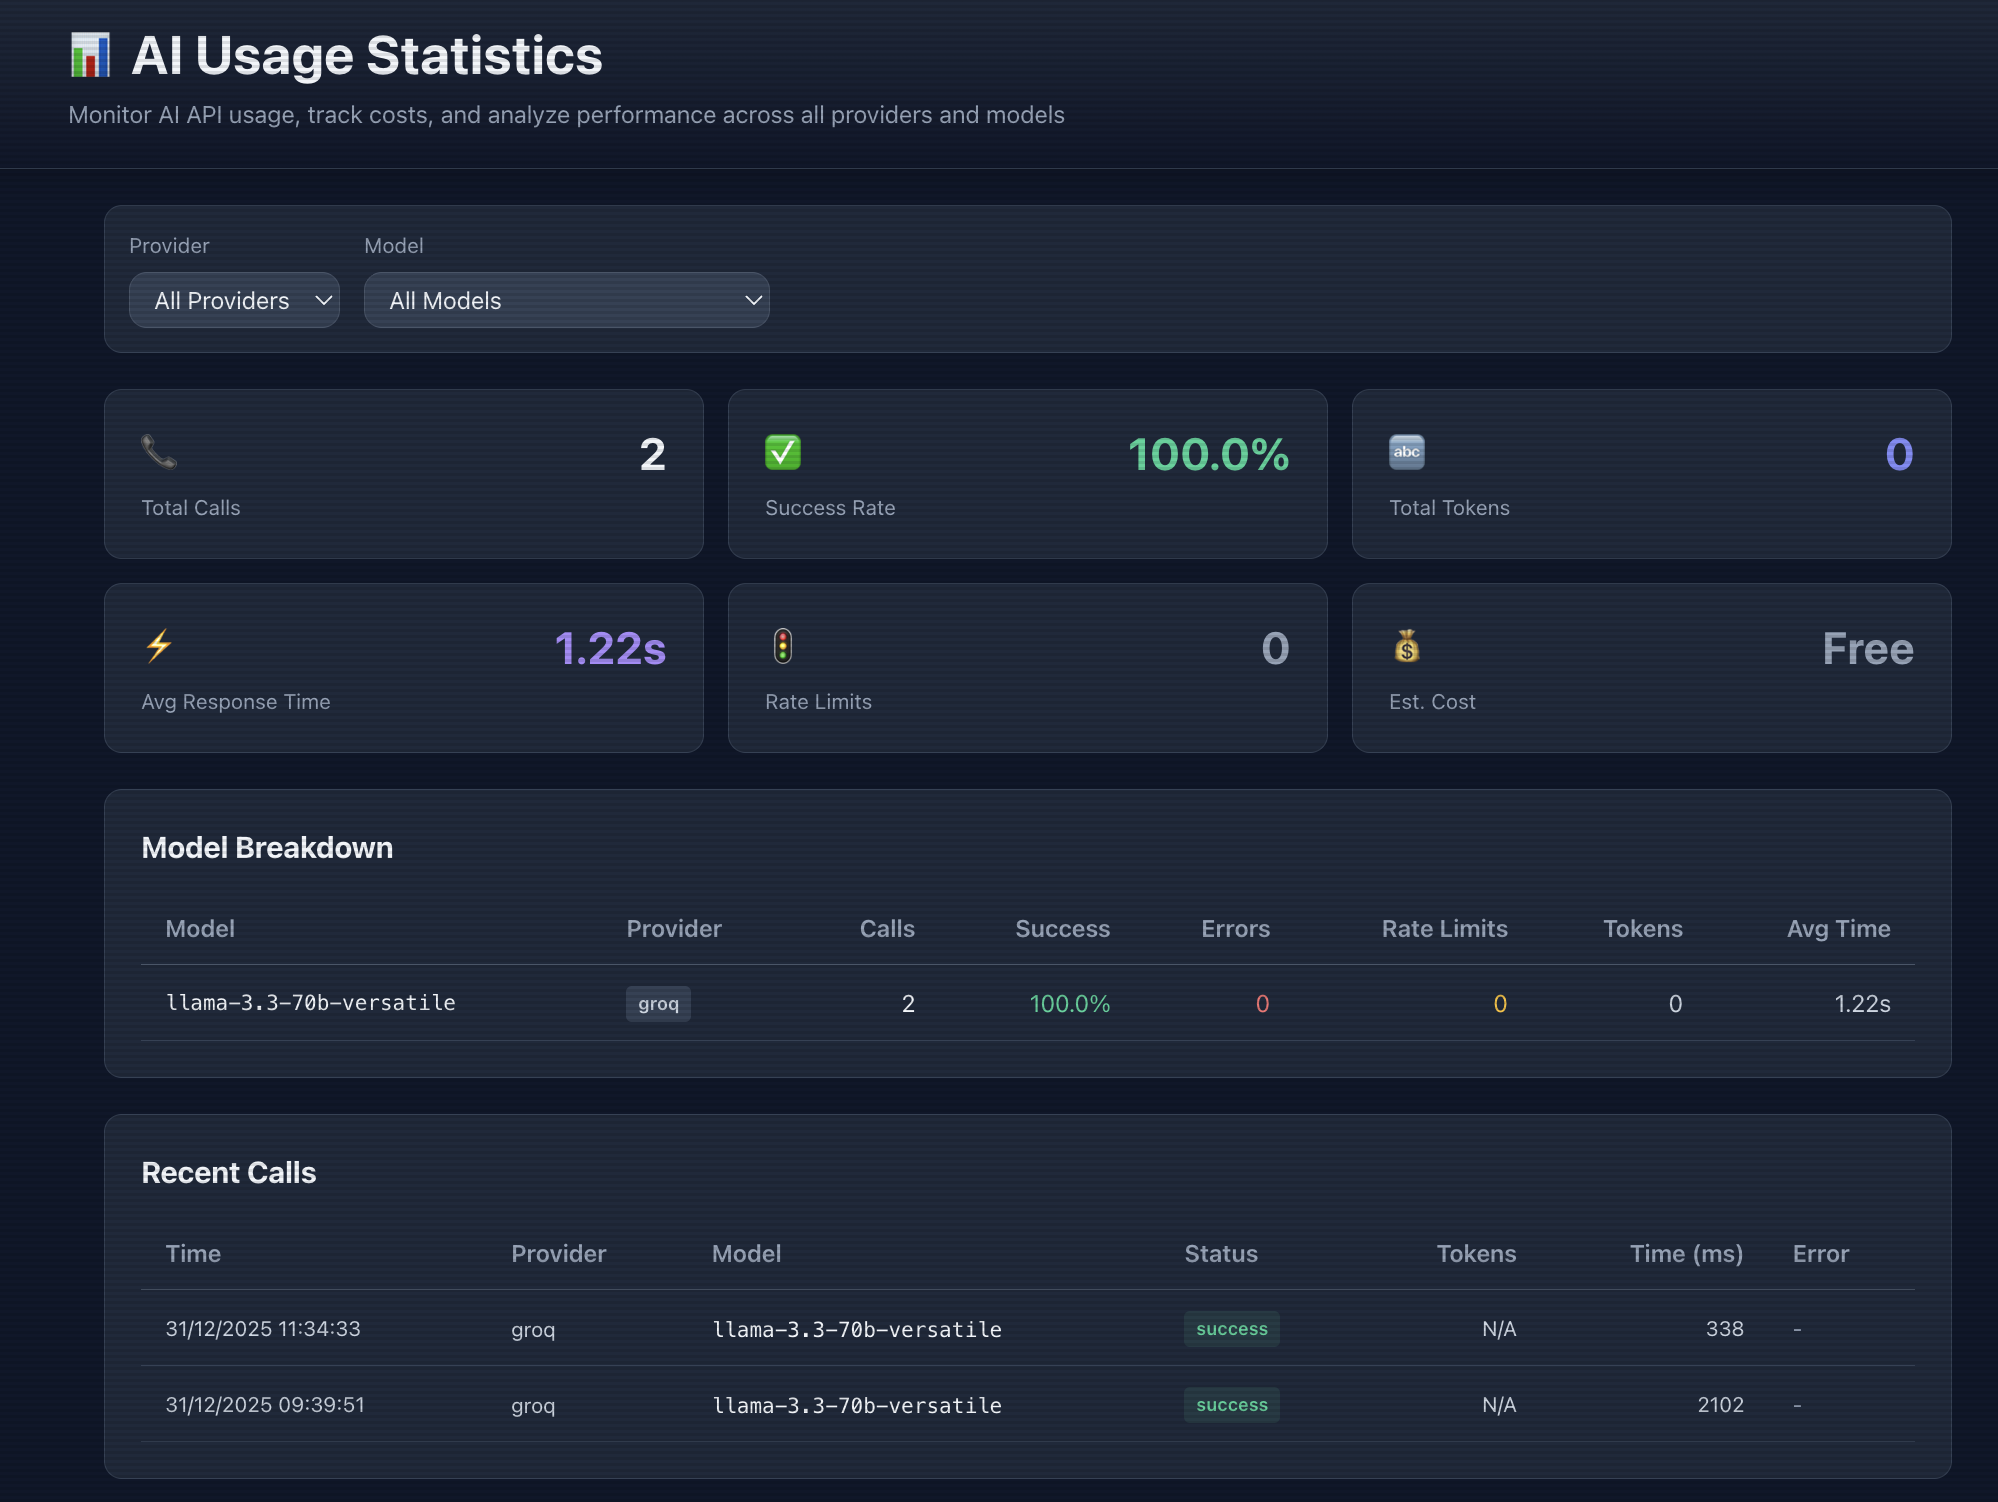Click the yellow 0 rate limits value

coord(1500,1004)
